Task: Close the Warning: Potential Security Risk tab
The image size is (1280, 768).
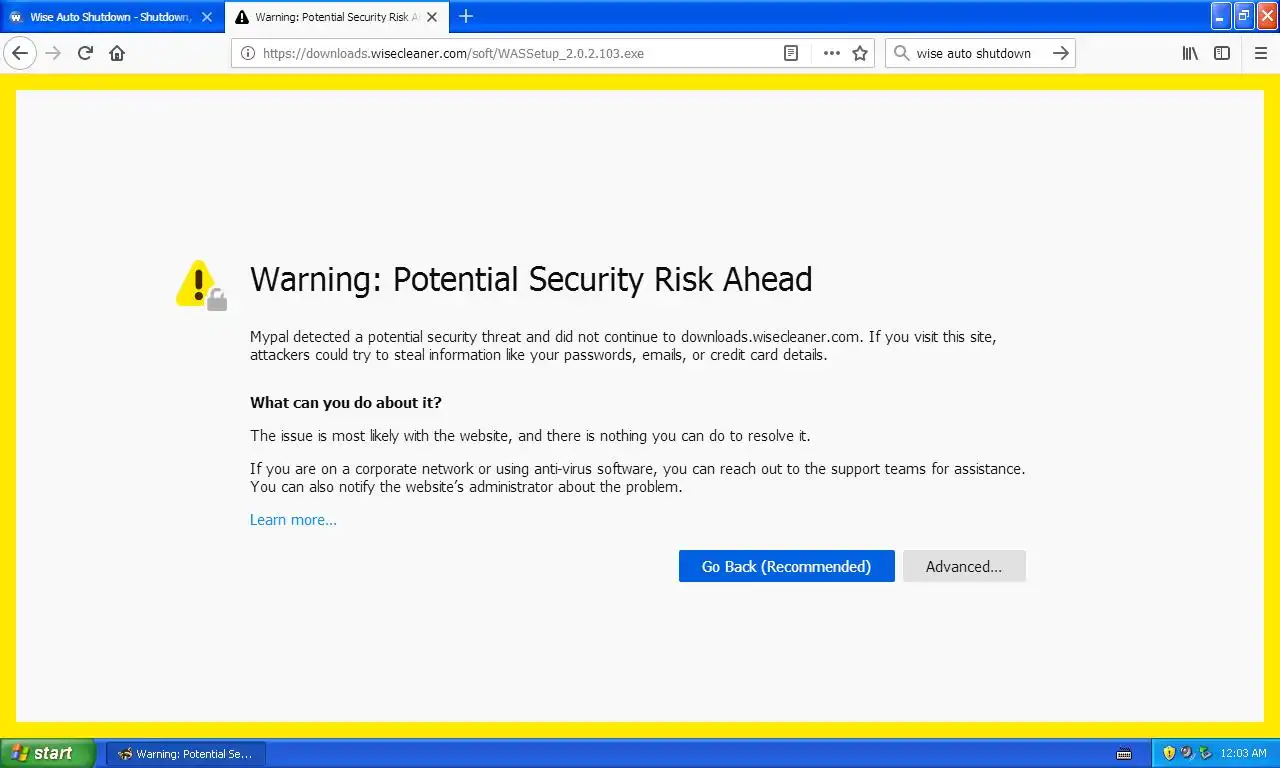Action: click(432, 17)
